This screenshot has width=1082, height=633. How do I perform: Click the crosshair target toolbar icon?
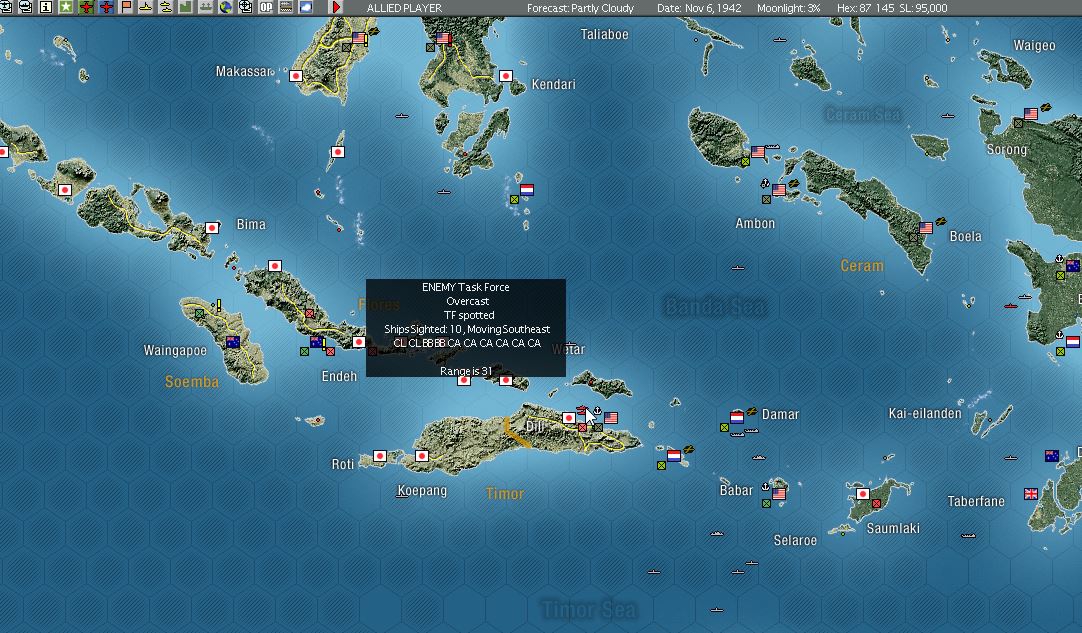click(246, 8)
